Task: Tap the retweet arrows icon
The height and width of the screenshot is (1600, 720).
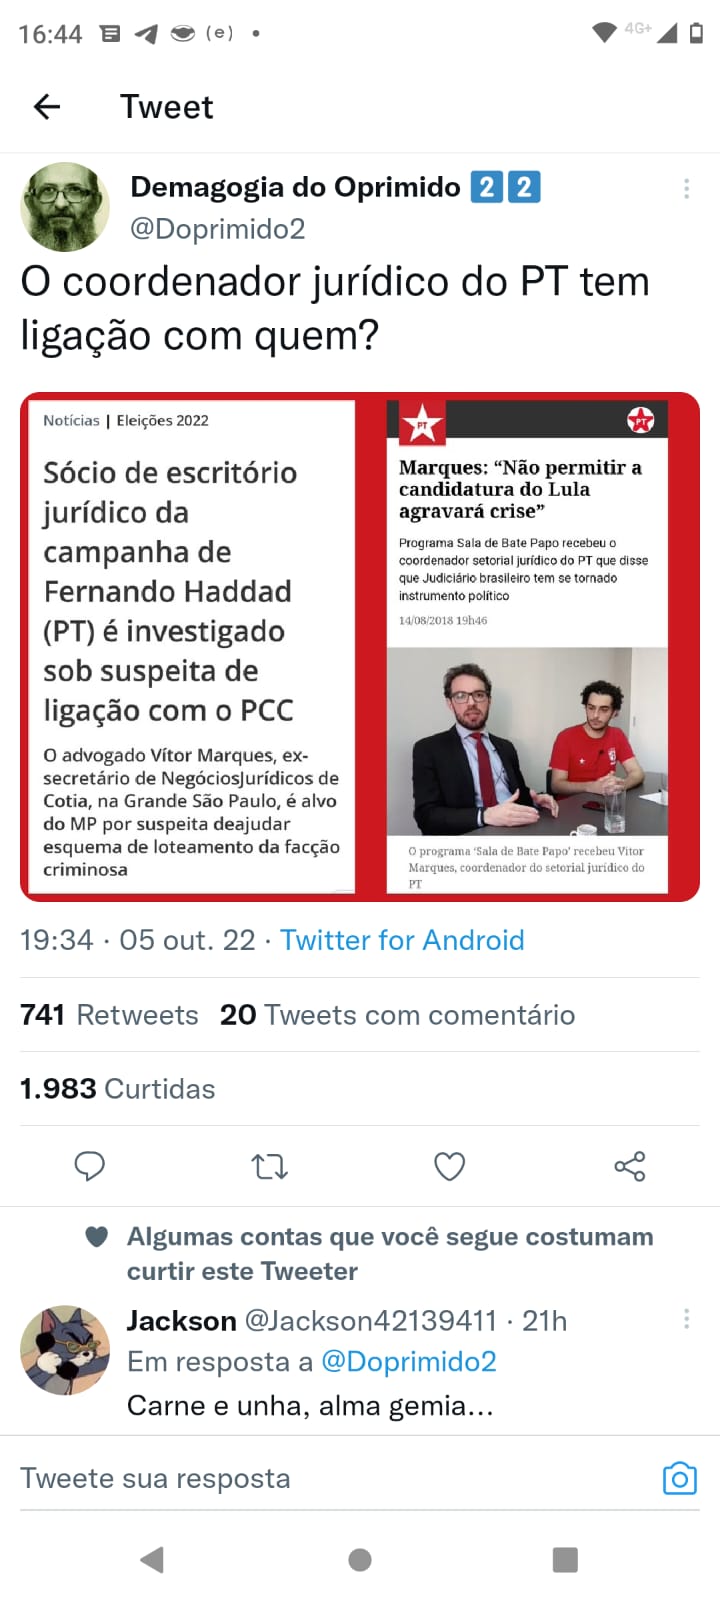Action: pyautogui.click(x=270, y=1166)
